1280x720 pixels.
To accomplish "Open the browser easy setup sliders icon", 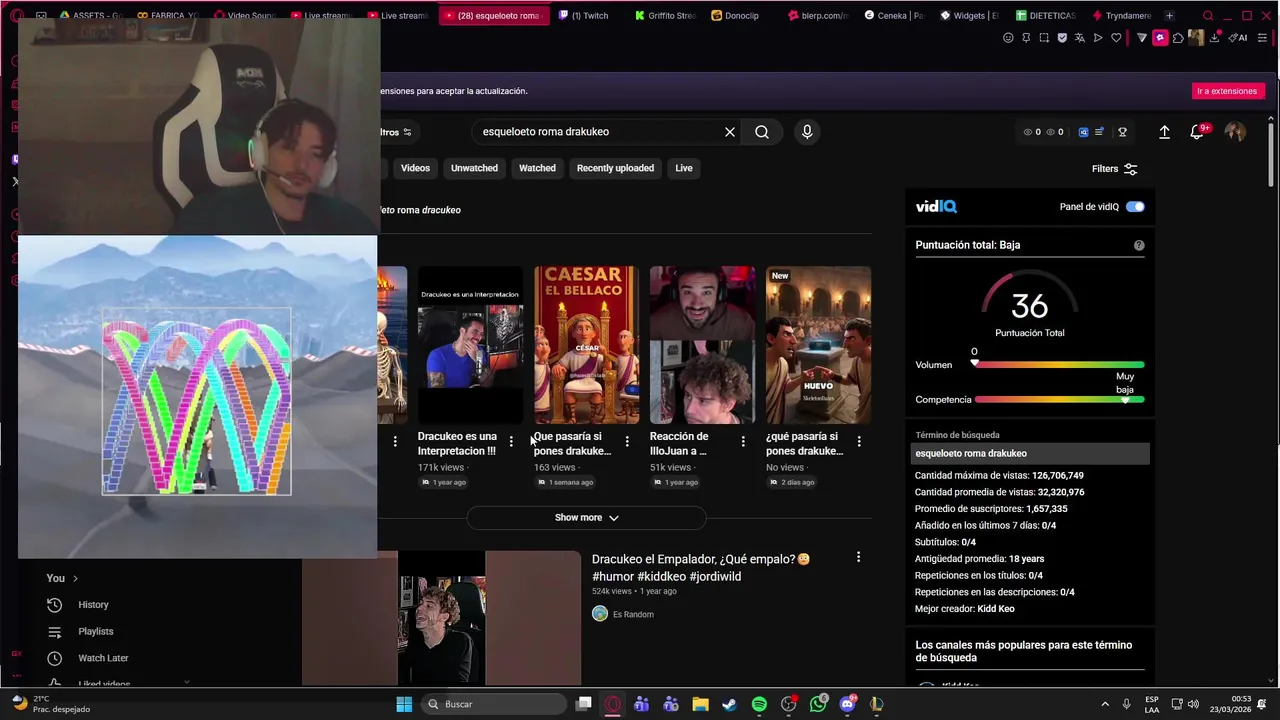I will click(x=1264, y=38).
